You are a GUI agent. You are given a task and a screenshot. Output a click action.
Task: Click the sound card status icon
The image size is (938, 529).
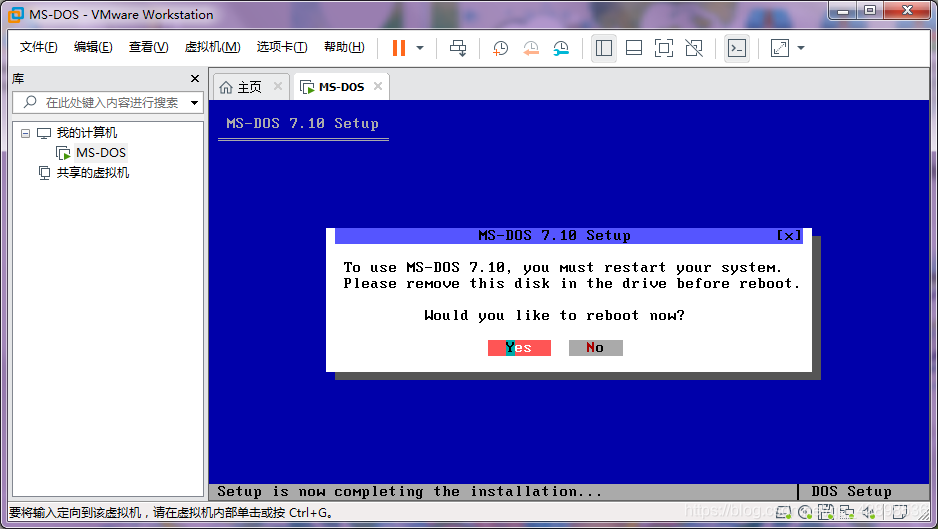pyautogui.click(x=869, y=512)
